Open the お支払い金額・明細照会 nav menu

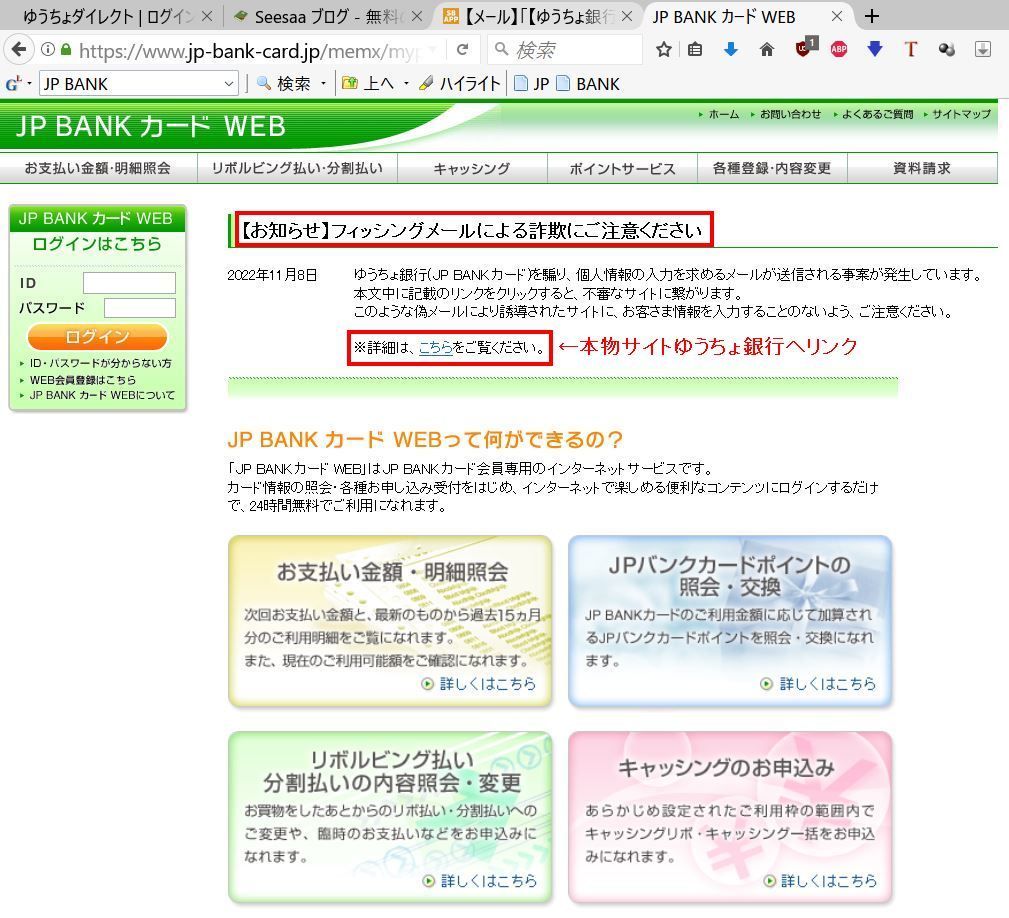[x=98, y=169]
